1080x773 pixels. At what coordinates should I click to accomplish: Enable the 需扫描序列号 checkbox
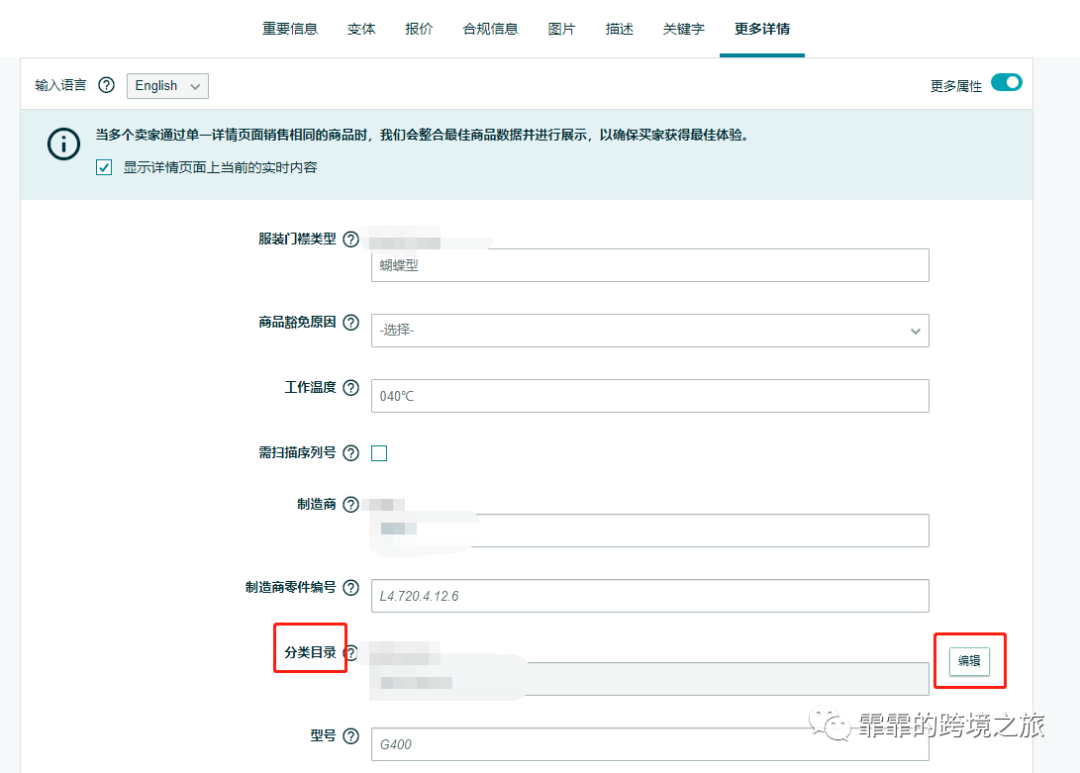[379, 453]
